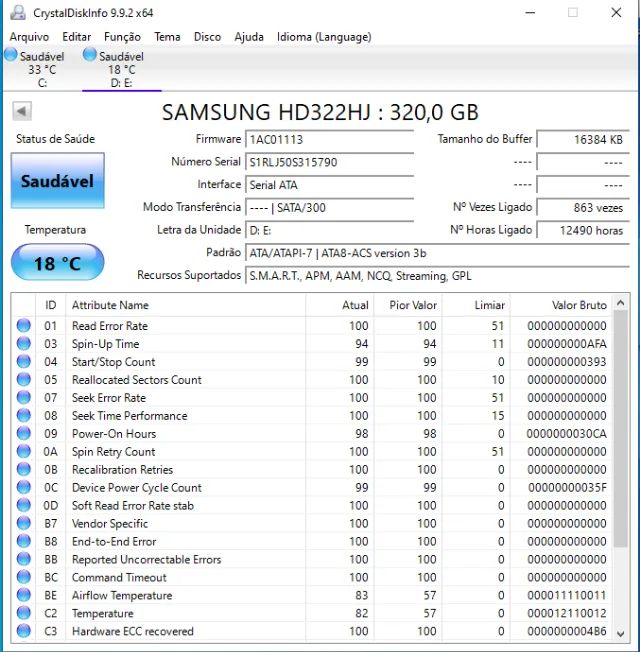The image size is (640, 652).
Task: Click status icon of Seek Error Rate row
Action: click(x=24, y=398)
